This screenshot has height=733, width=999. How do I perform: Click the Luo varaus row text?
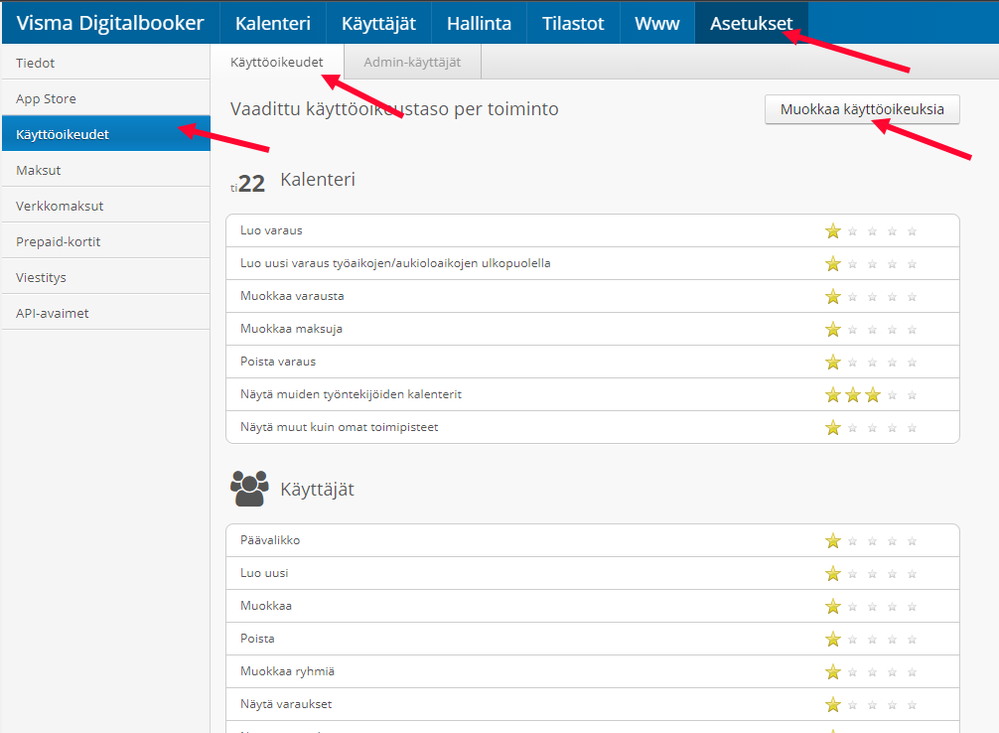point(271,231)
